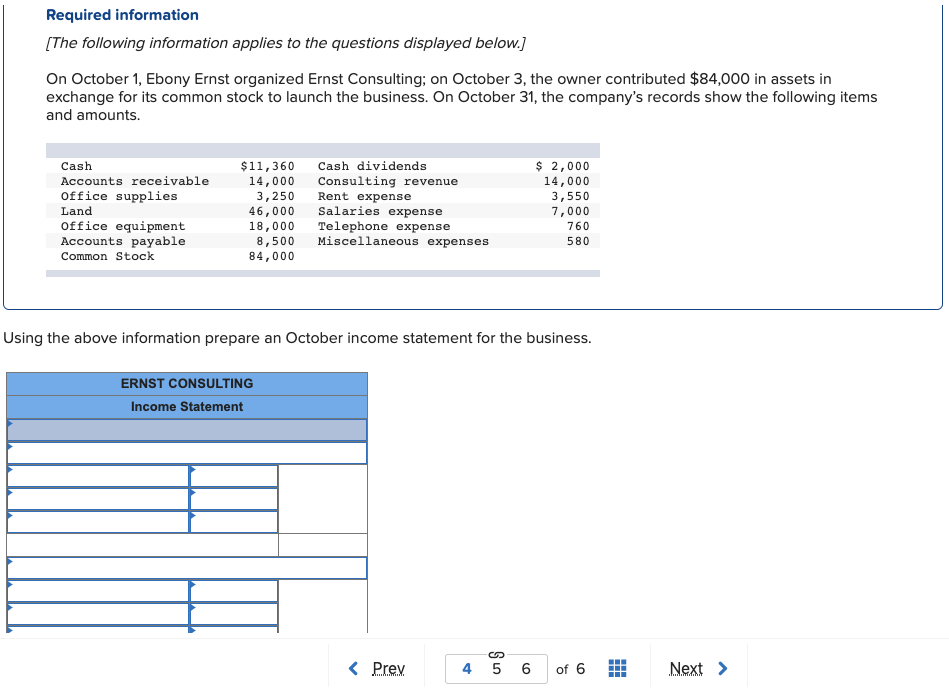Click the Next arrow chevron
Screen dimensions: 949x697
pos(722,668)
